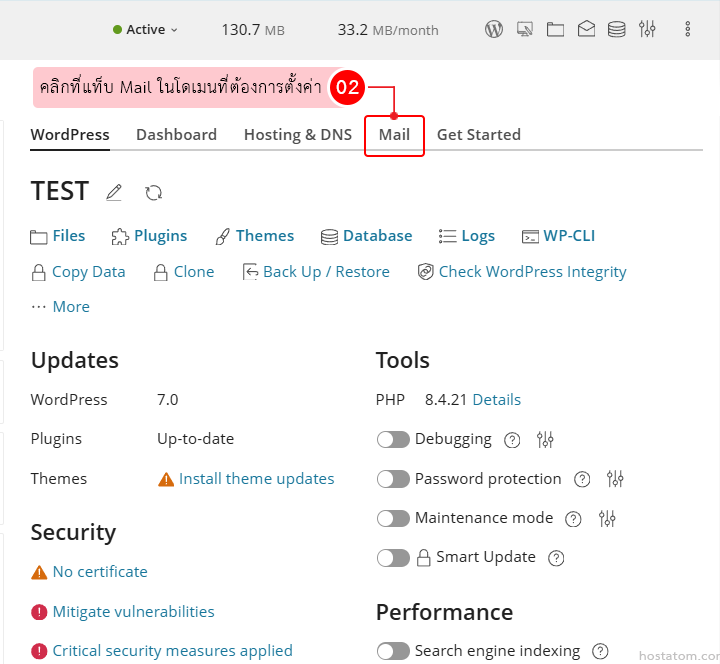Click the Plugins Up-to-date status
Viewport: 720px width, 664px height.
[x=196, y=439]
